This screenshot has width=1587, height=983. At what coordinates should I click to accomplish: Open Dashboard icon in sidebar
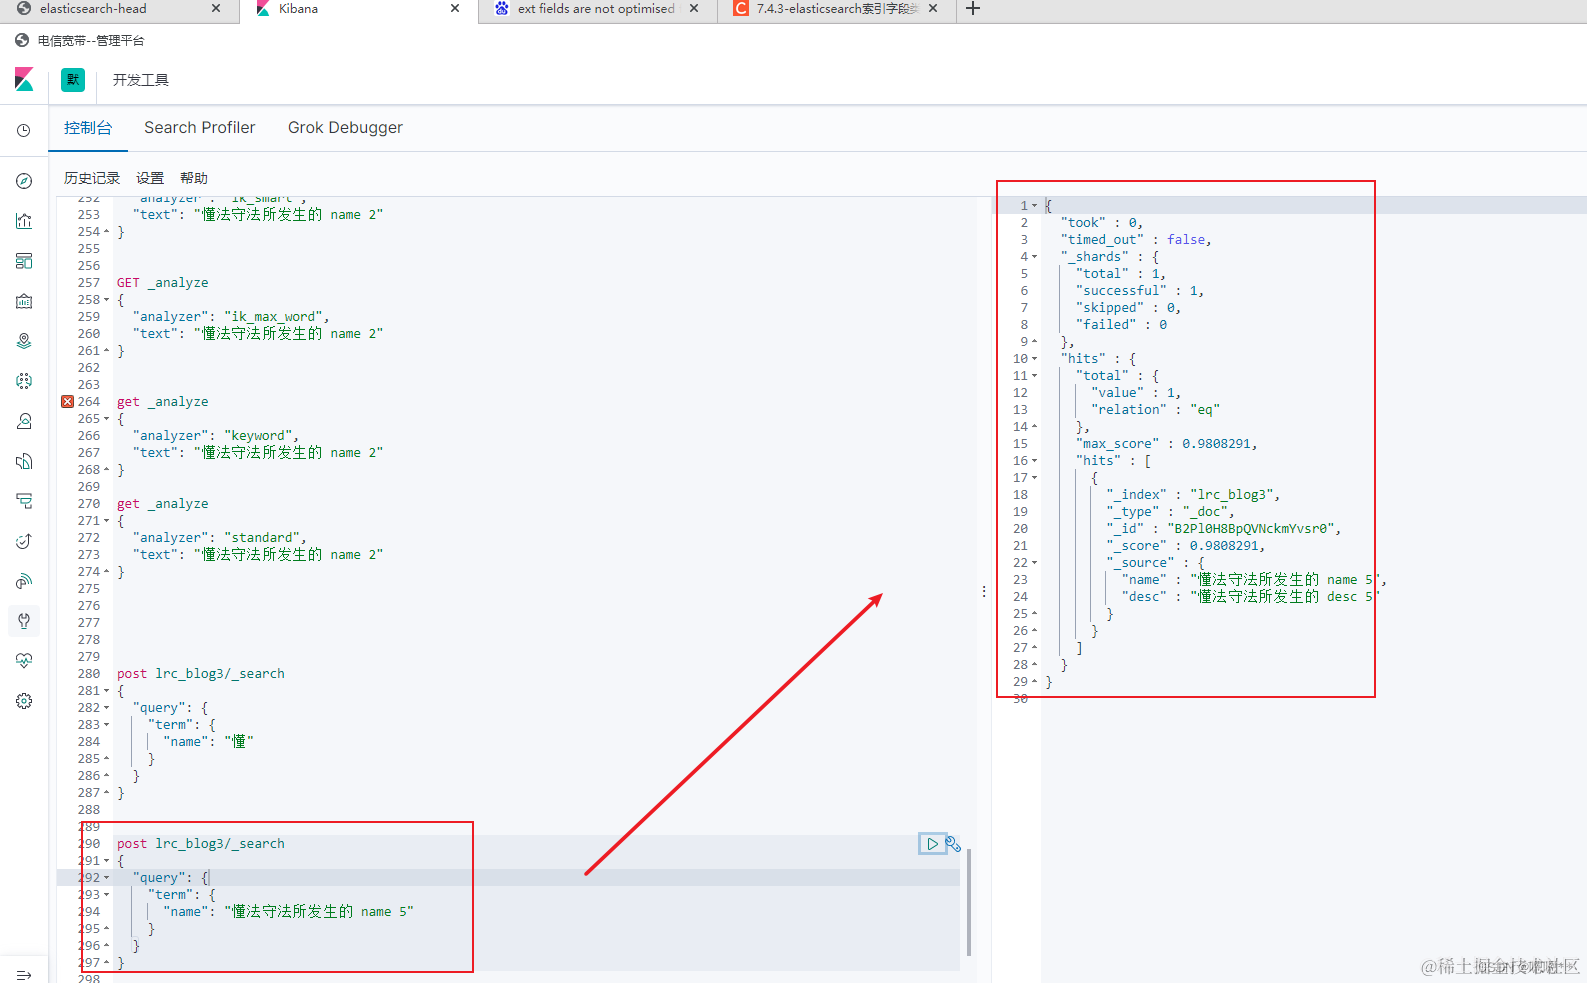coord(24,261)
